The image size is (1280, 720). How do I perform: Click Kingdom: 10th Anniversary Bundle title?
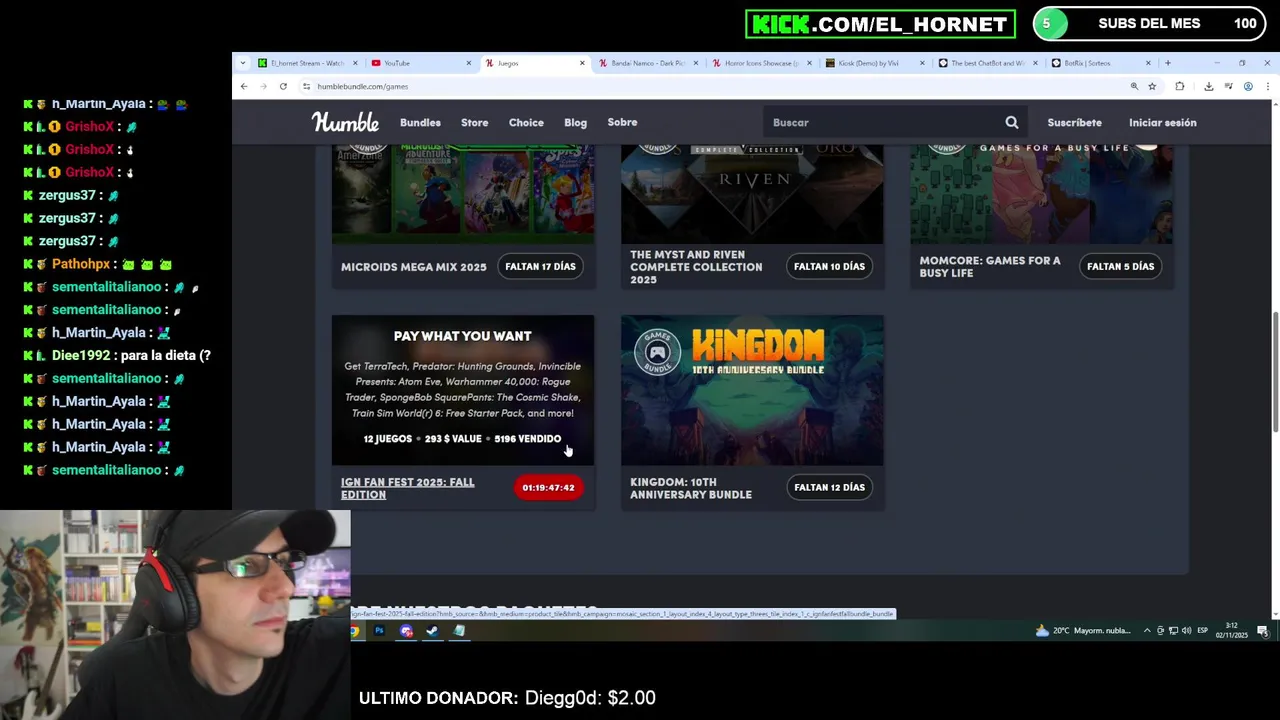coord(690,488)
